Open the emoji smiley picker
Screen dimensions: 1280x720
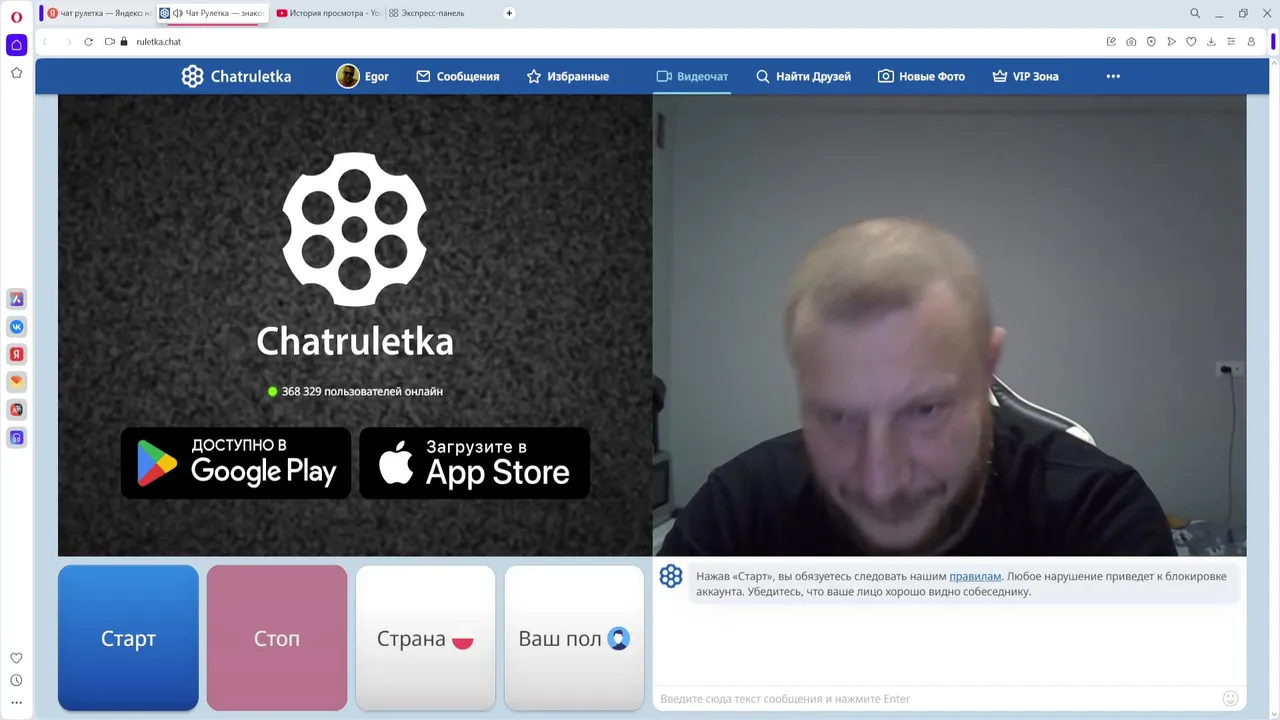coord(1231,698)
